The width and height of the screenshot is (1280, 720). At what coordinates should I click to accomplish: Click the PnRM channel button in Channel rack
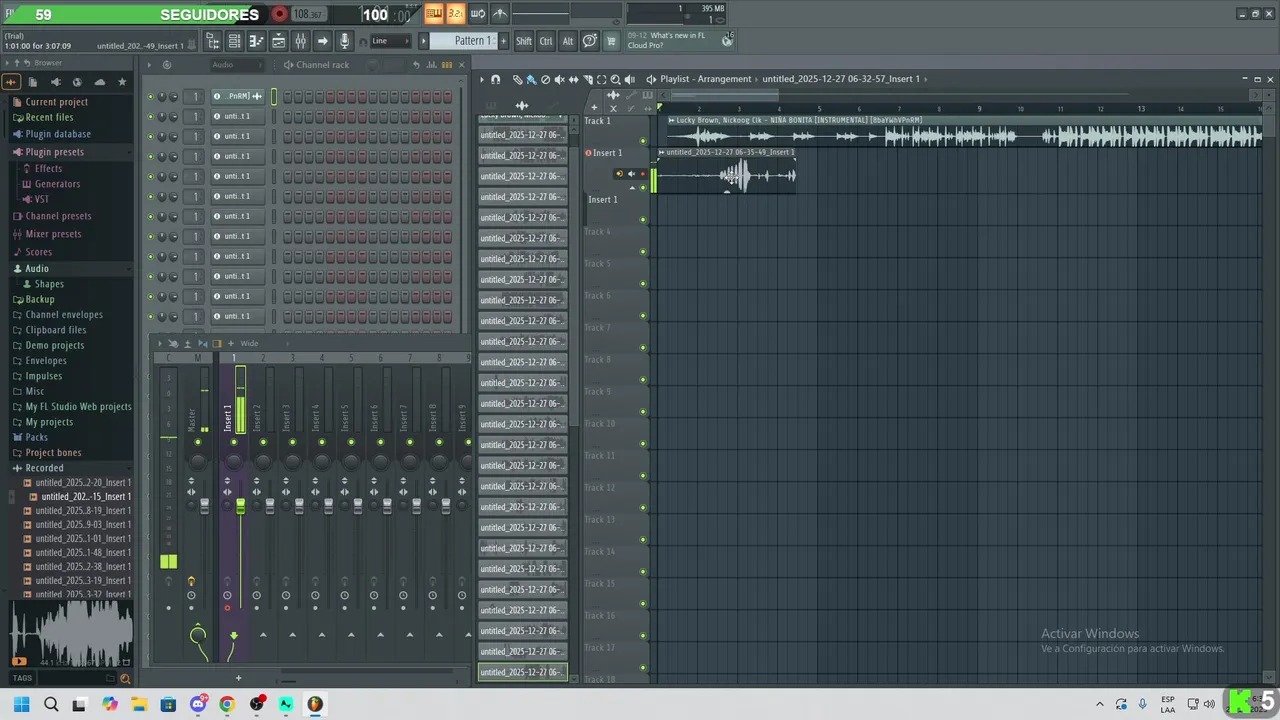tap(238, 97)
